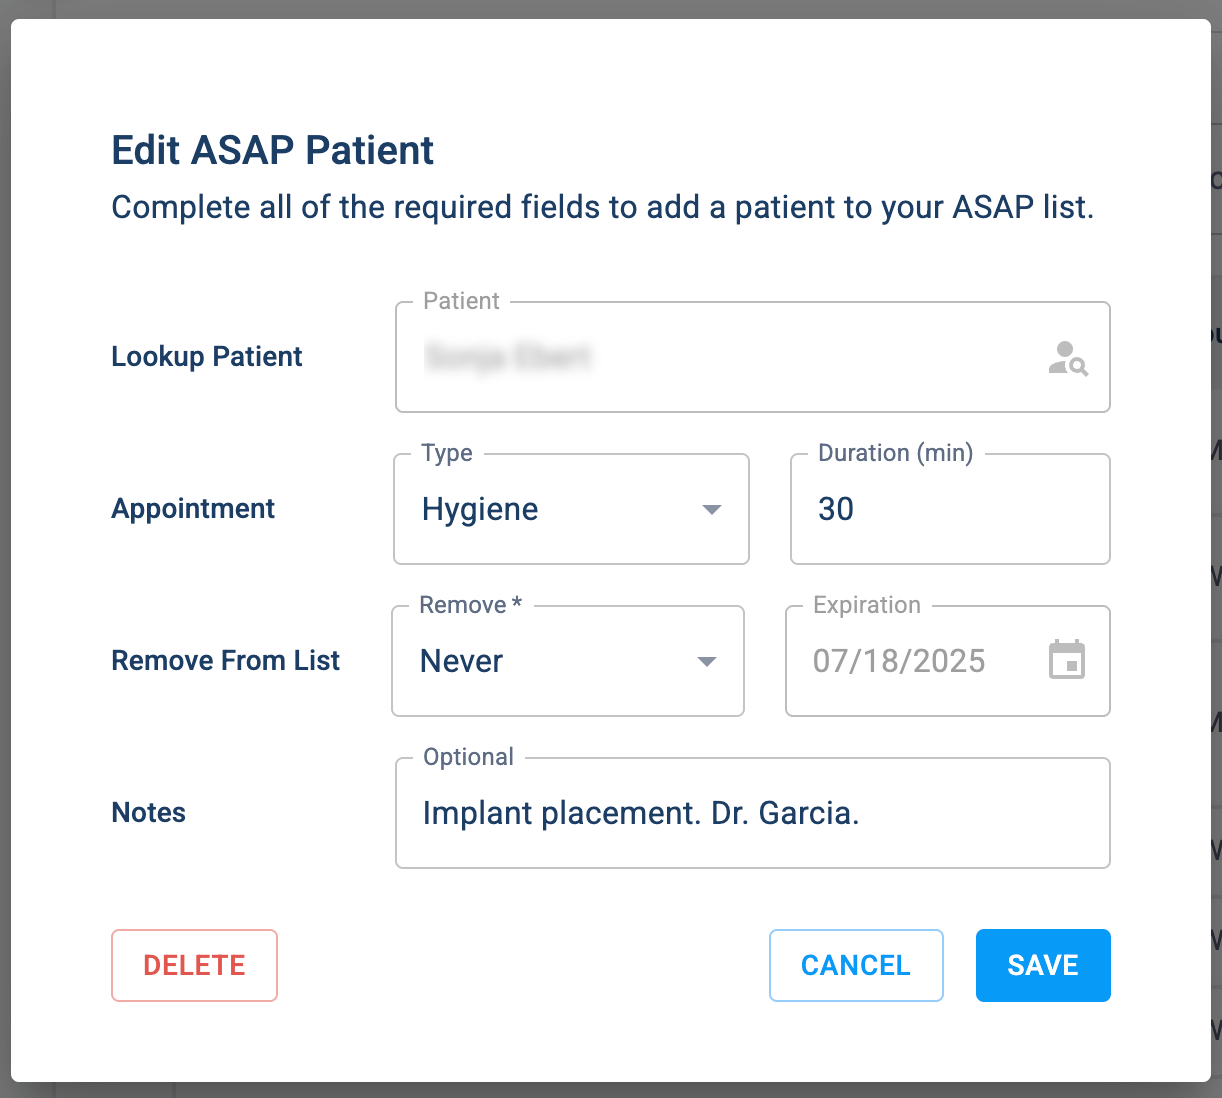Expand the Type dropdown arrow
This screenshot has height=1098, width=1222.
coord(712,510)
